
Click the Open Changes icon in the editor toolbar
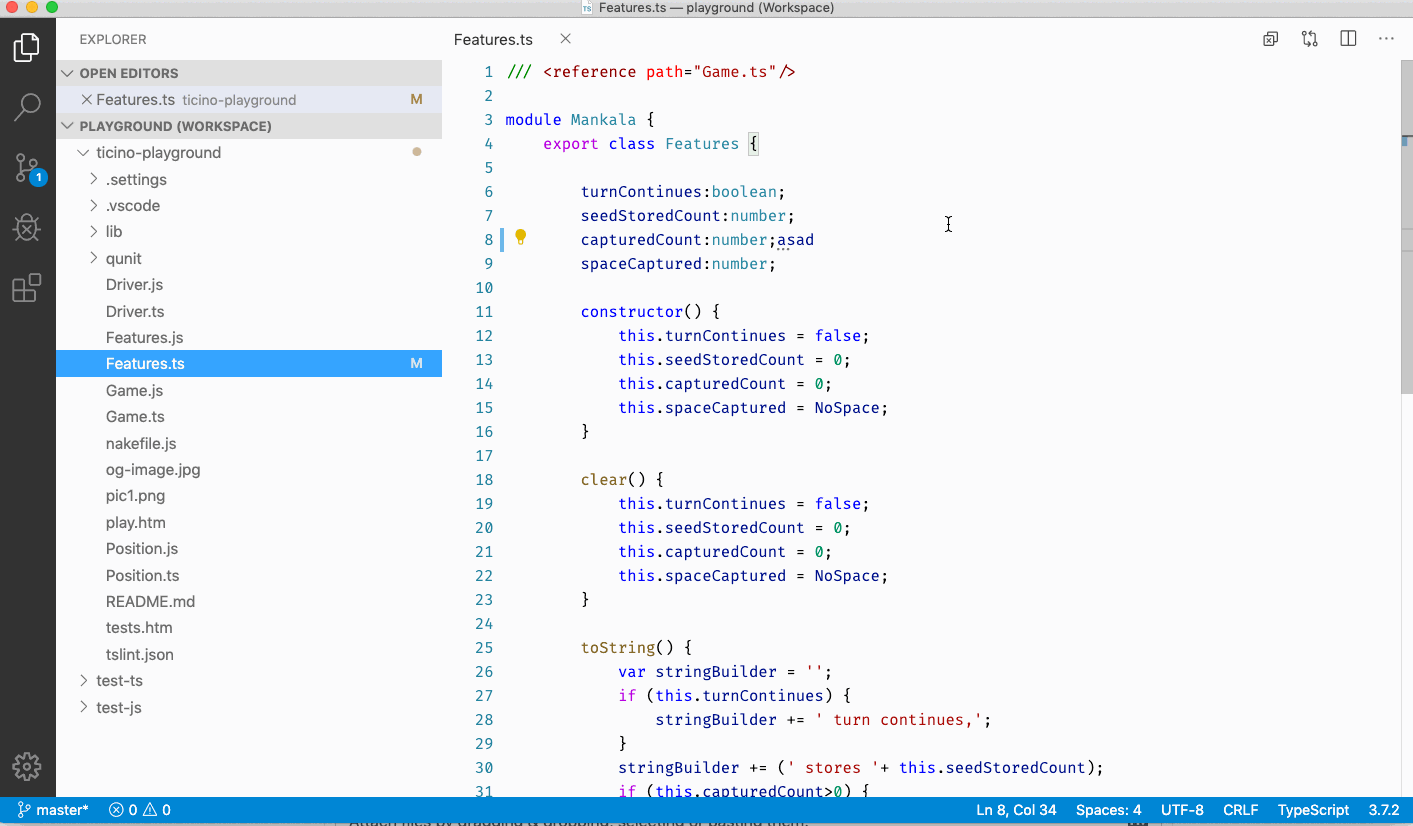pyautogui.click(x=1309, y=38)
